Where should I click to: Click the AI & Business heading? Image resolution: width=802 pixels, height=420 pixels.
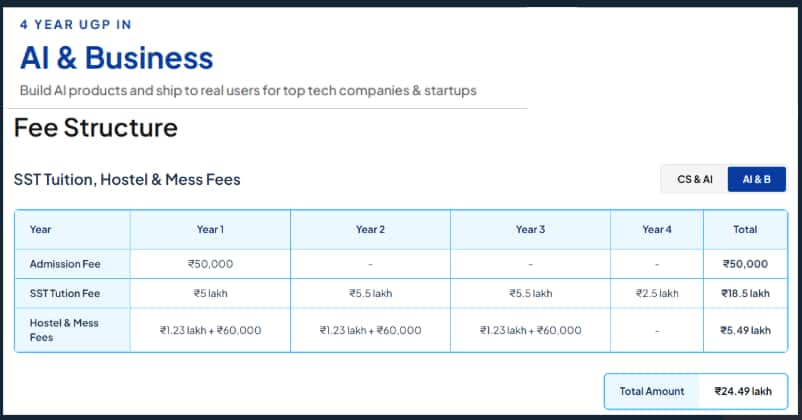[117, 58]
